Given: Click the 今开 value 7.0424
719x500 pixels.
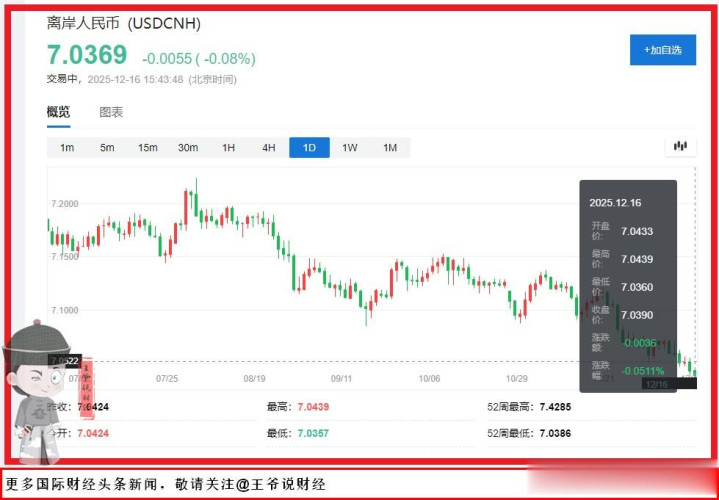Looking at the screenshot, I should [93, 433].
